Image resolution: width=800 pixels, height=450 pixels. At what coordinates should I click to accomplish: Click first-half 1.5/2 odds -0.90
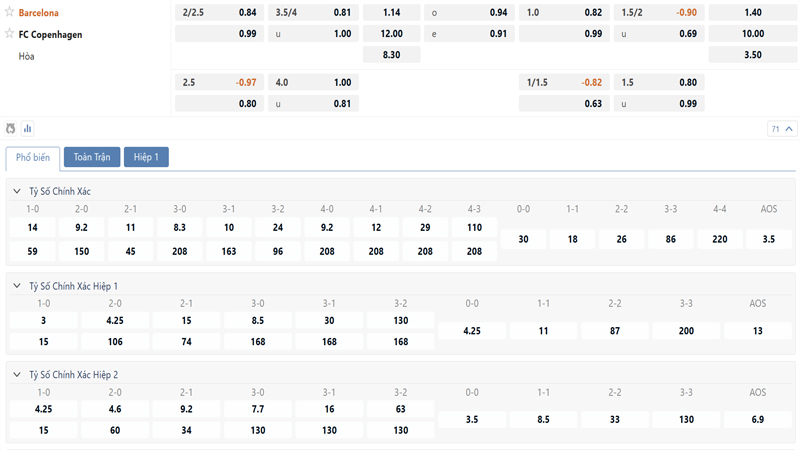click(x=660, y=12)
